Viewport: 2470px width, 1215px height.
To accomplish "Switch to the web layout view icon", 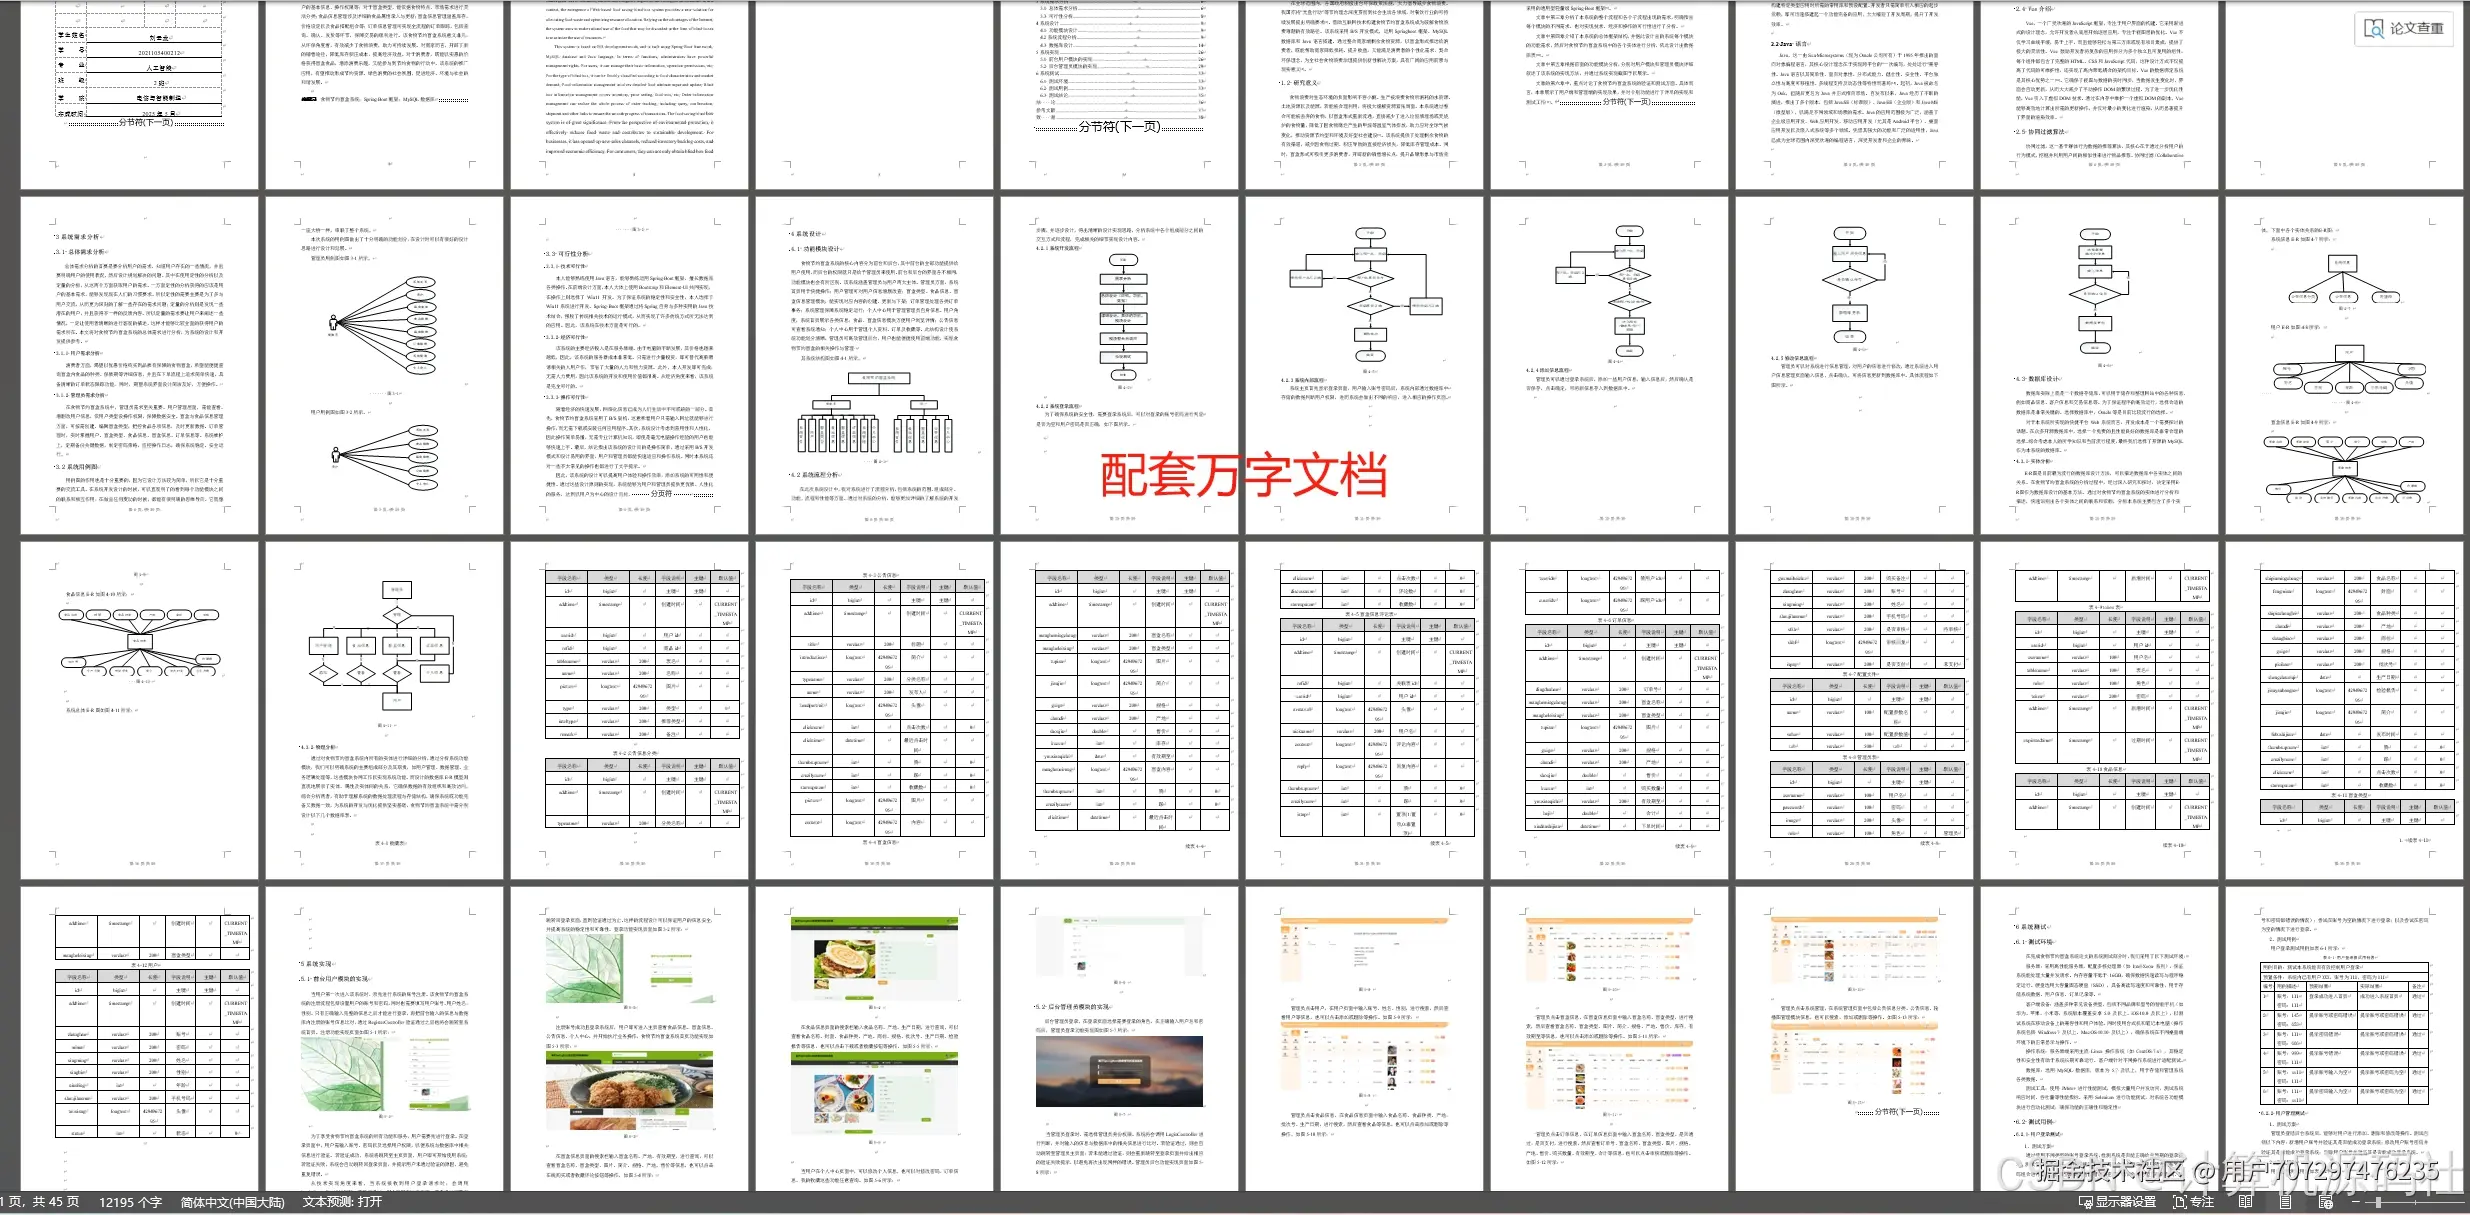I will [2326, 1203].
